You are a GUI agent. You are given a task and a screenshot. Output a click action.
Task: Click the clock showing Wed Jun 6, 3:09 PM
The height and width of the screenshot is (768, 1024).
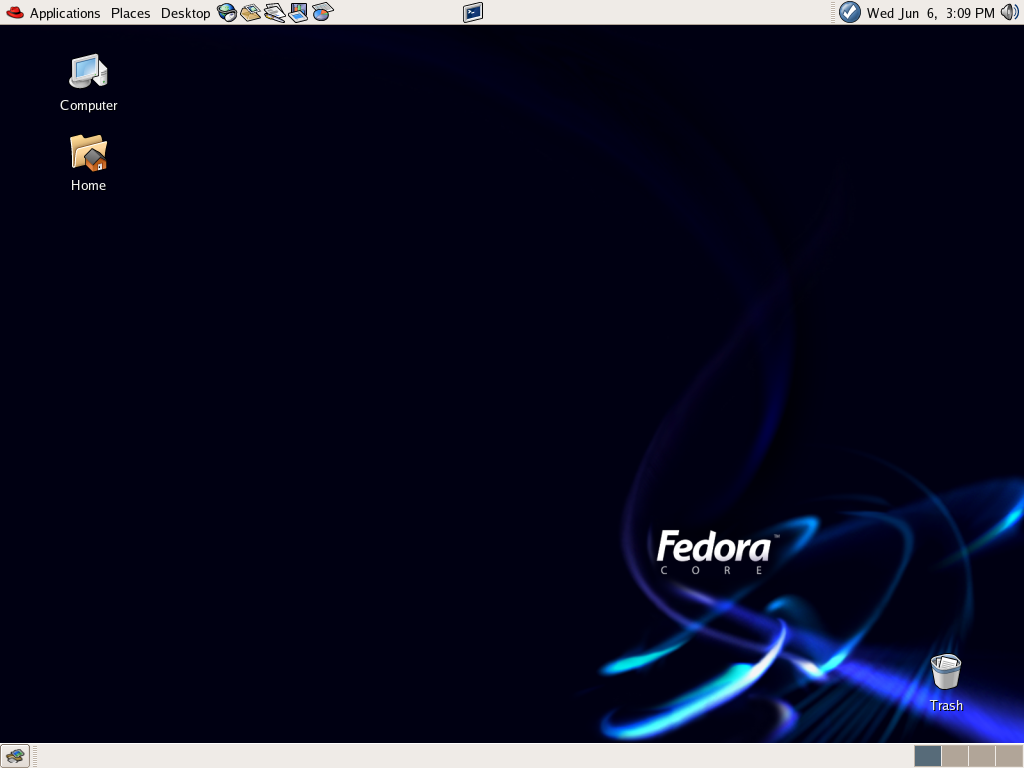[x=931, y=13]
